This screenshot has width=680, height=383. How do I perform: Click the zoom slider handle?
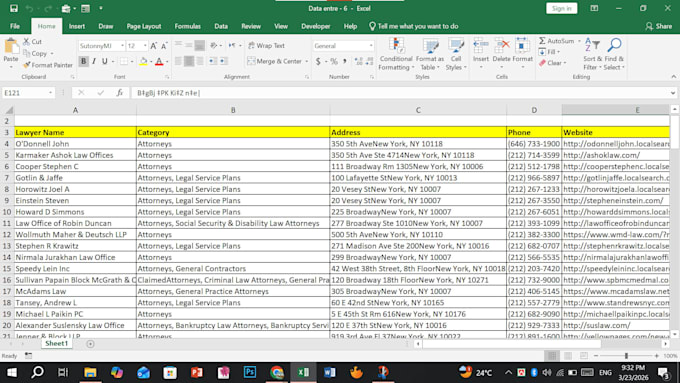(626, 356)
